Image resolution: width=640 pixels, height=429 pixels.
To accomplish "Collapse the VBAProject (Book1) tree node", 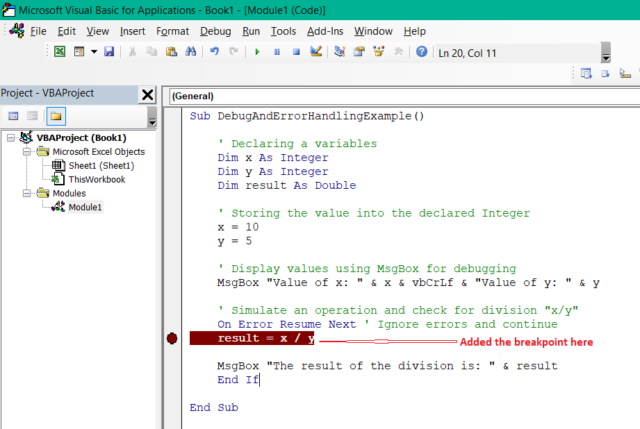I will point(11,137).
